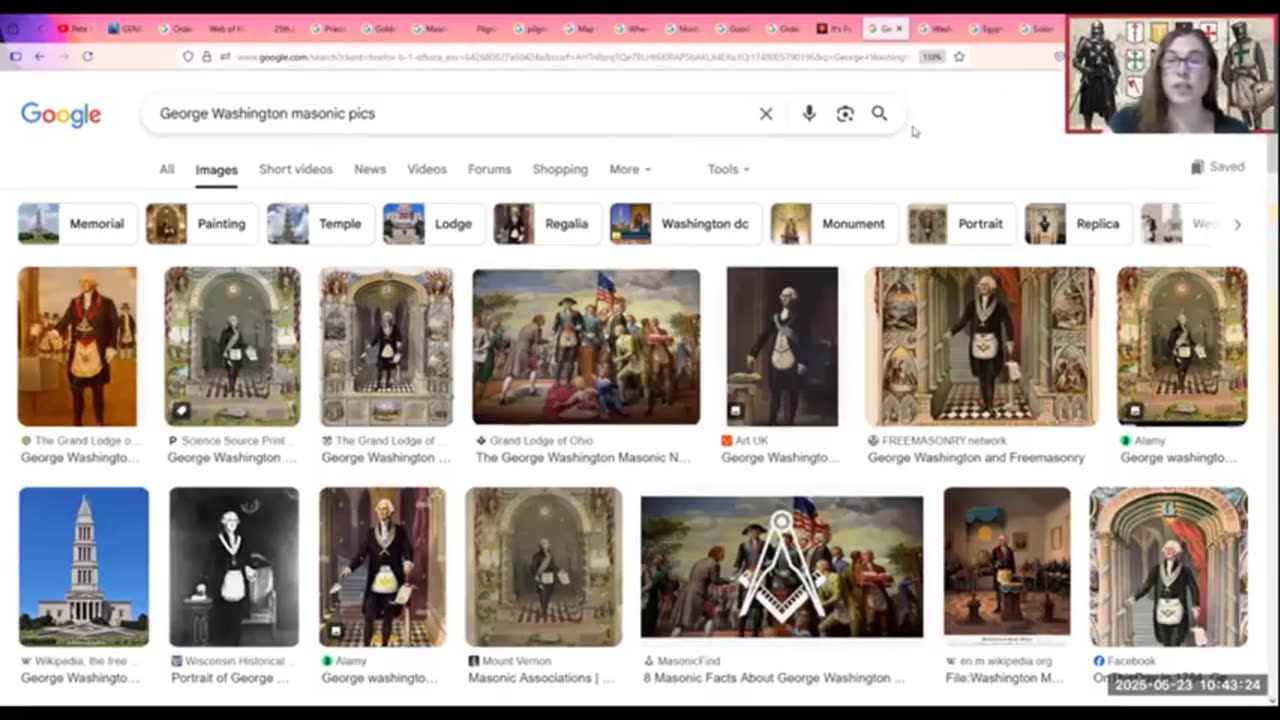Open MasonicFind square and compass image

782,567
